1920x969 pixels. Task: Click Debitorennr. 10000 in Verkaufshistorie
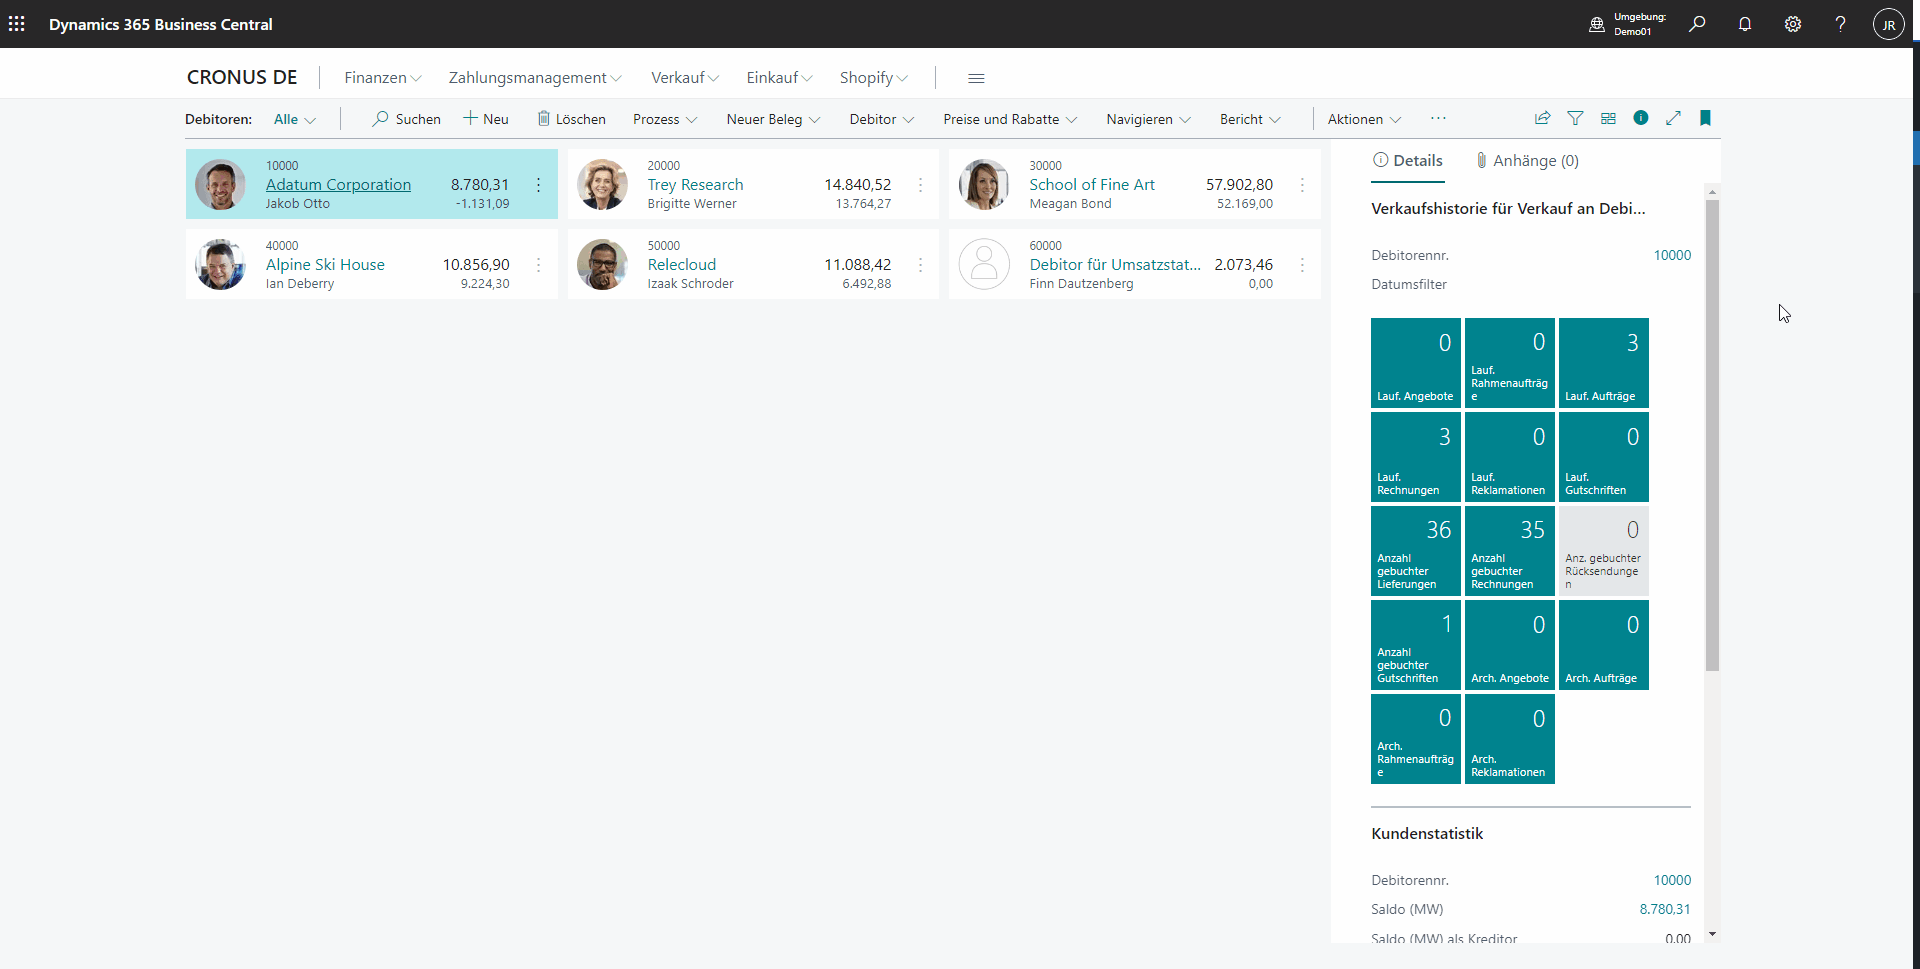(1672, 255)
